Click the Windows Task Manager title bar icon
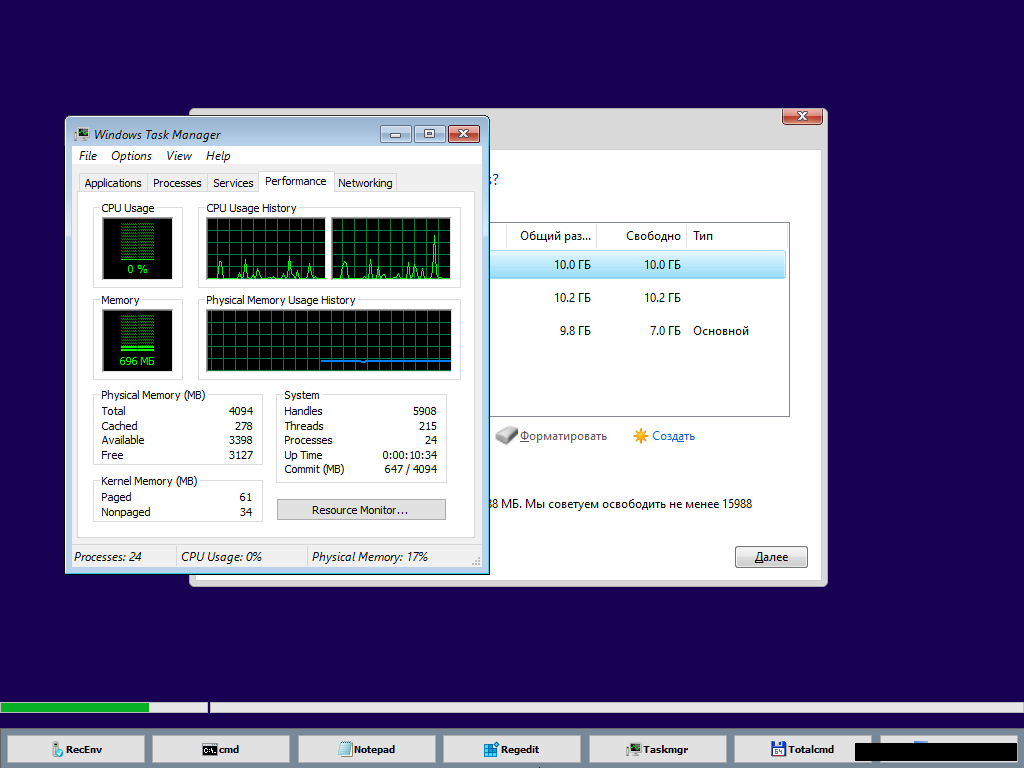Screen dimensions: 1024x768 point(82,135)
